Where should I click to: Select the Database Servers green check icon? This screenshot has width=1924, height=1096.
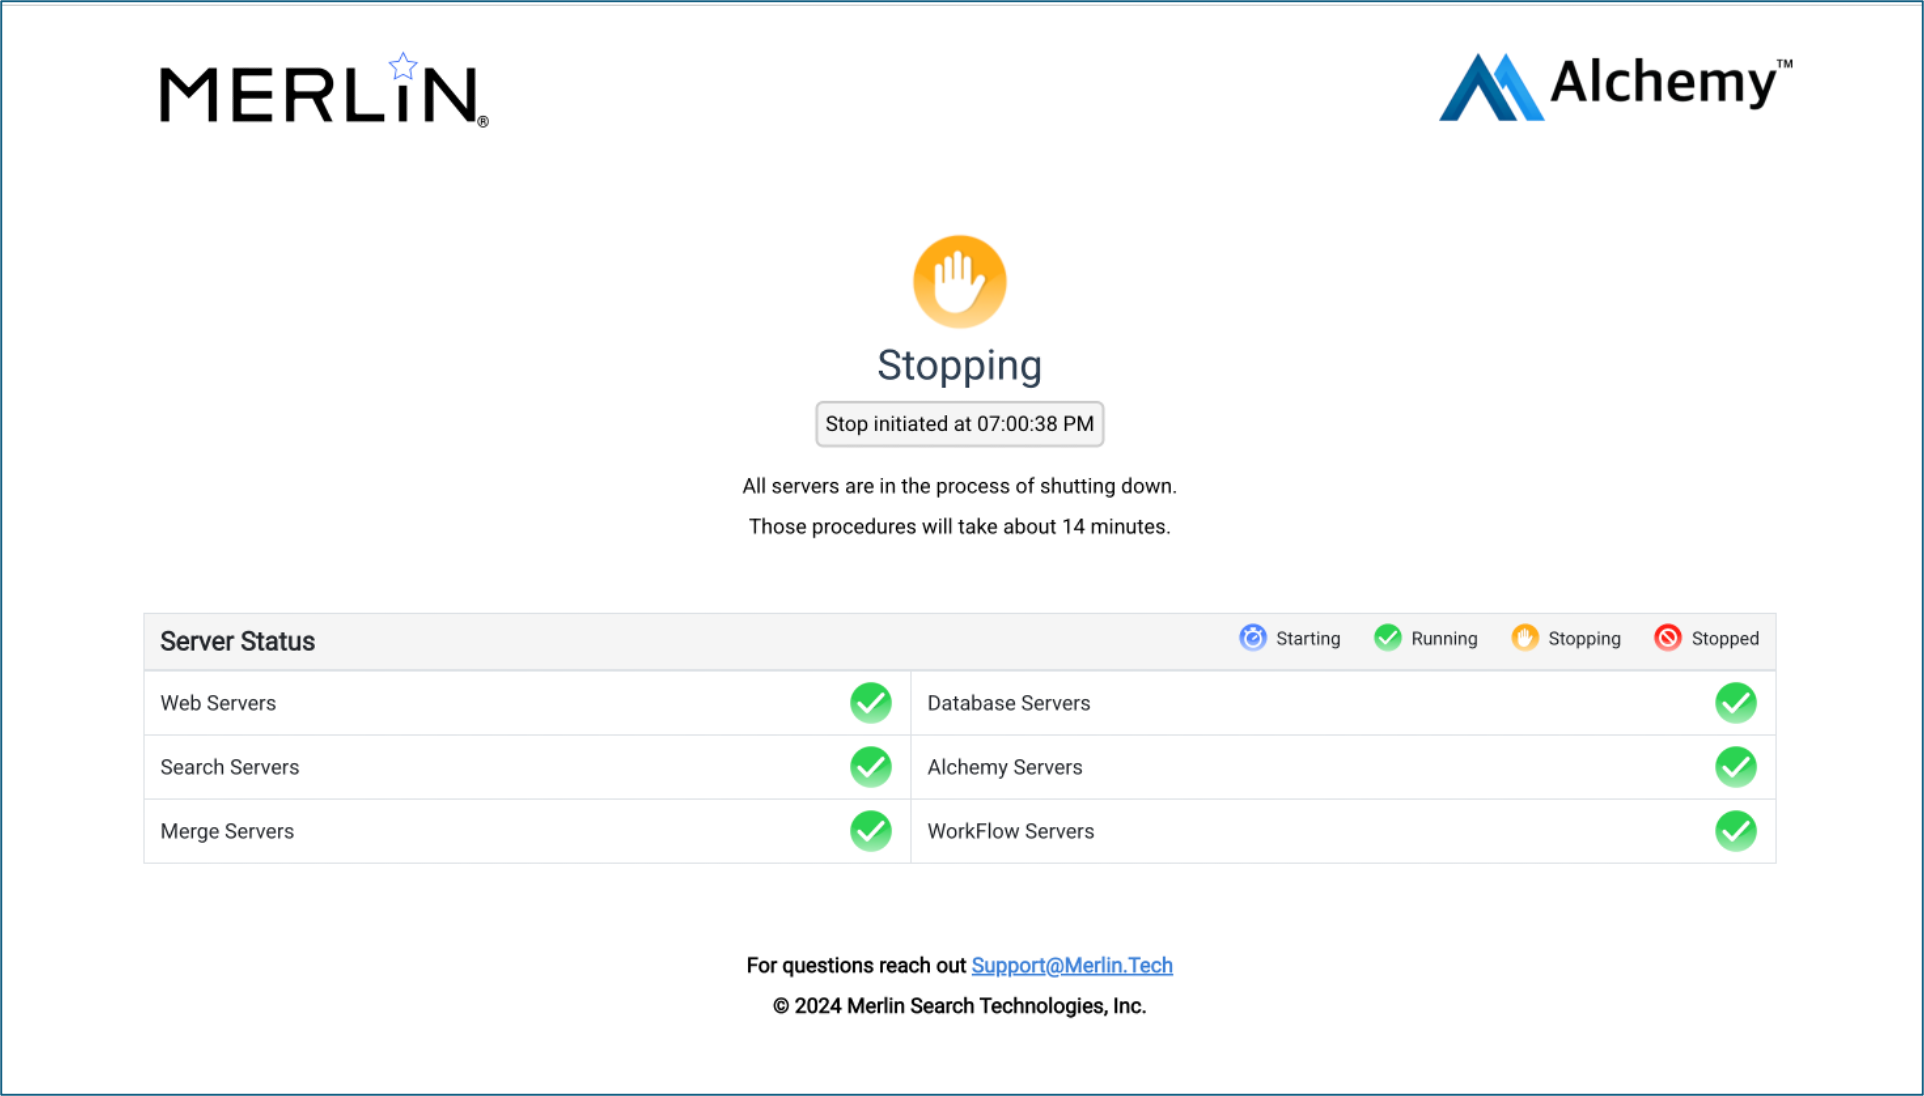pos(1736,703)
